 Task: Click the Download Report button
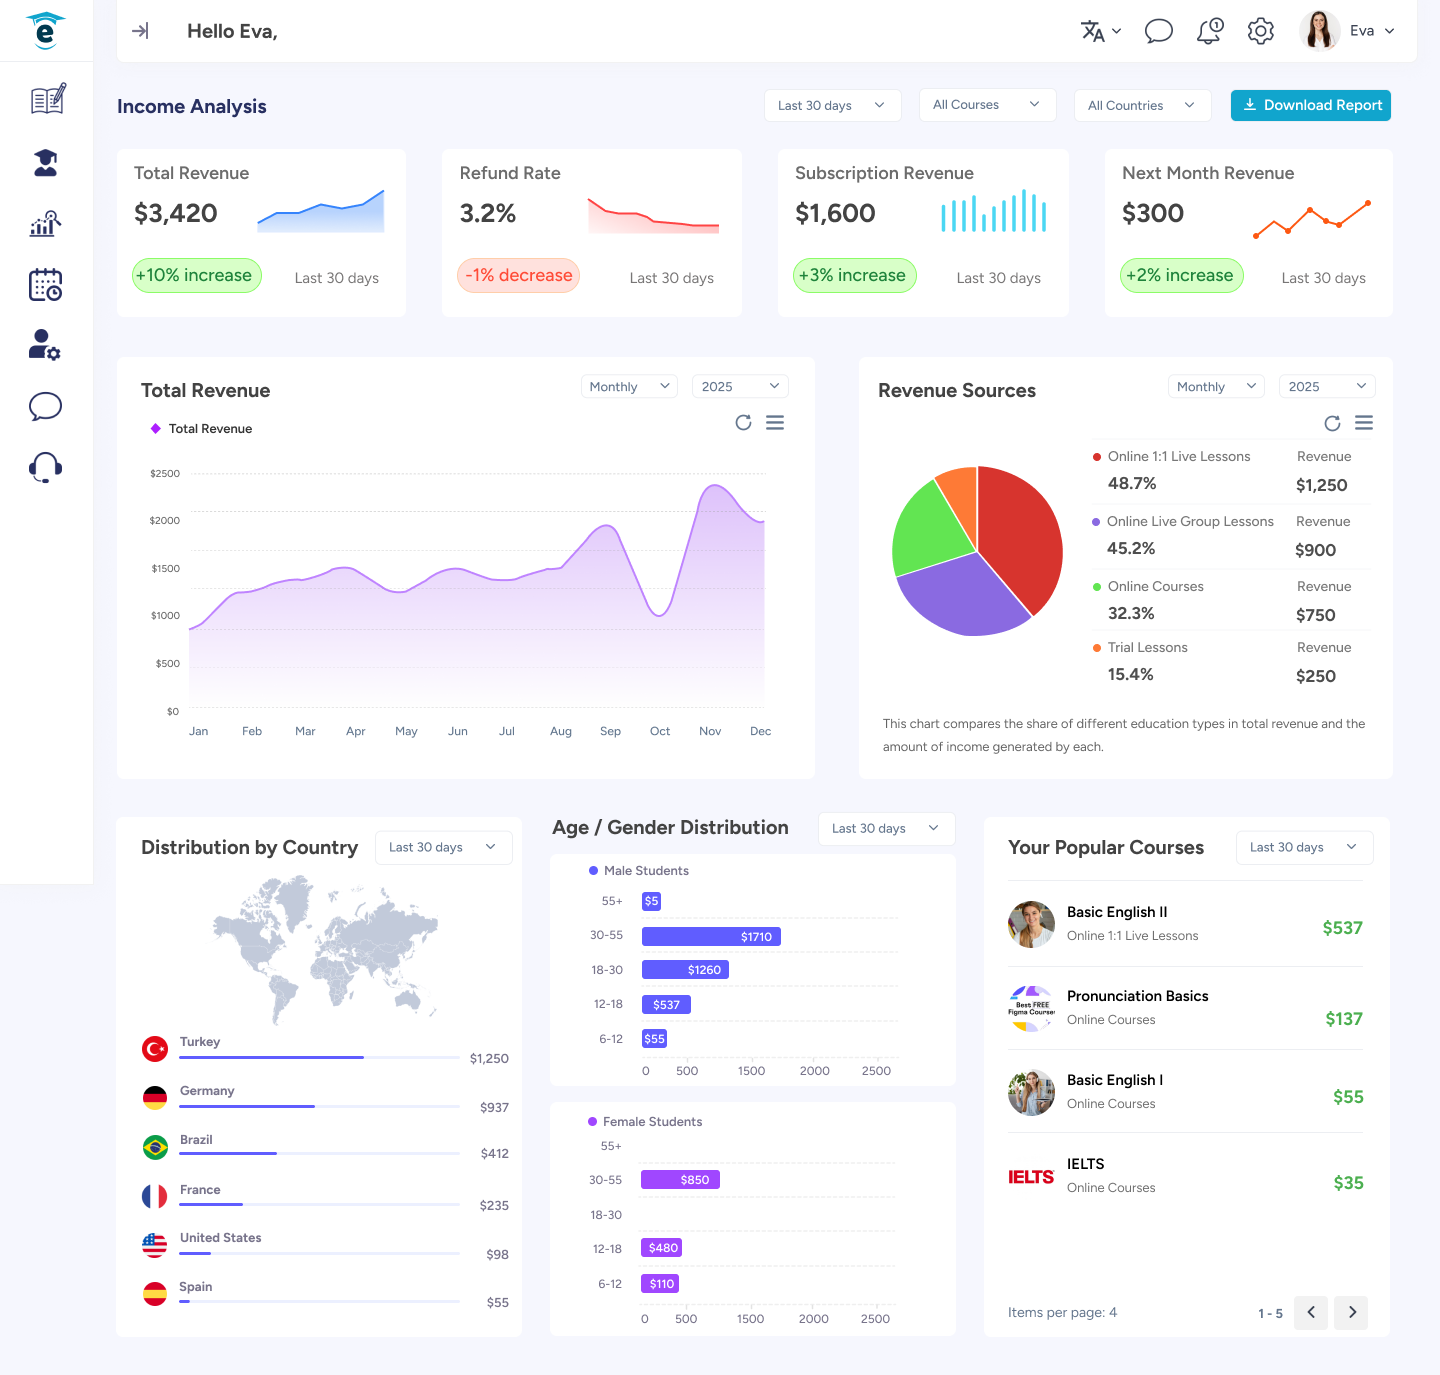1310,105
